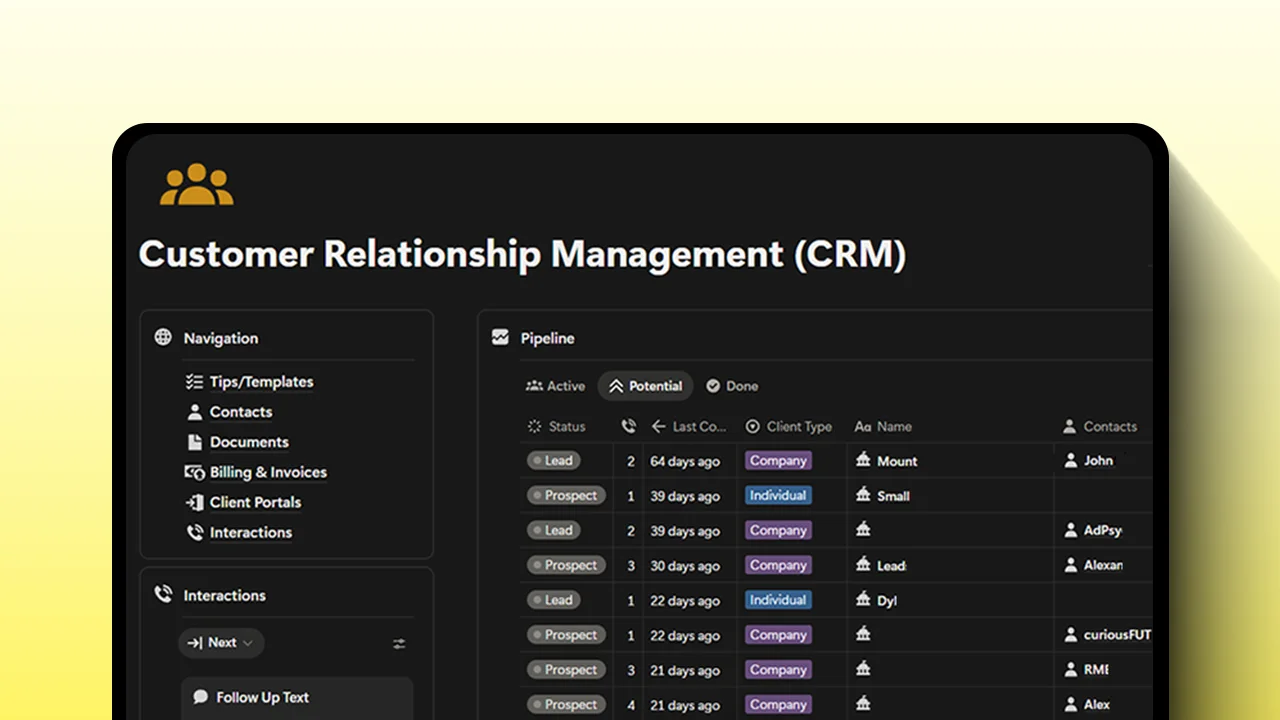
Task: Select the Potential pipeline tab
Action: coord(645,386)
